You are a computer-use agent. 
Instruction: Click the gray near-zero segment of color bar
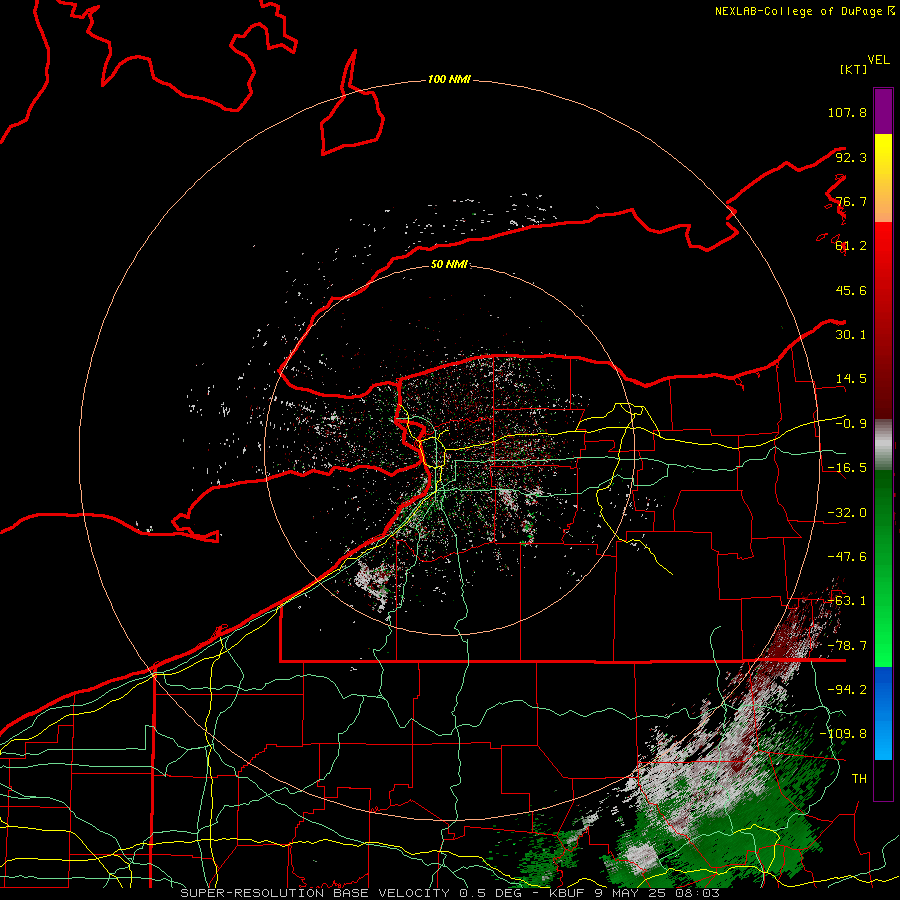click(883, 445)
